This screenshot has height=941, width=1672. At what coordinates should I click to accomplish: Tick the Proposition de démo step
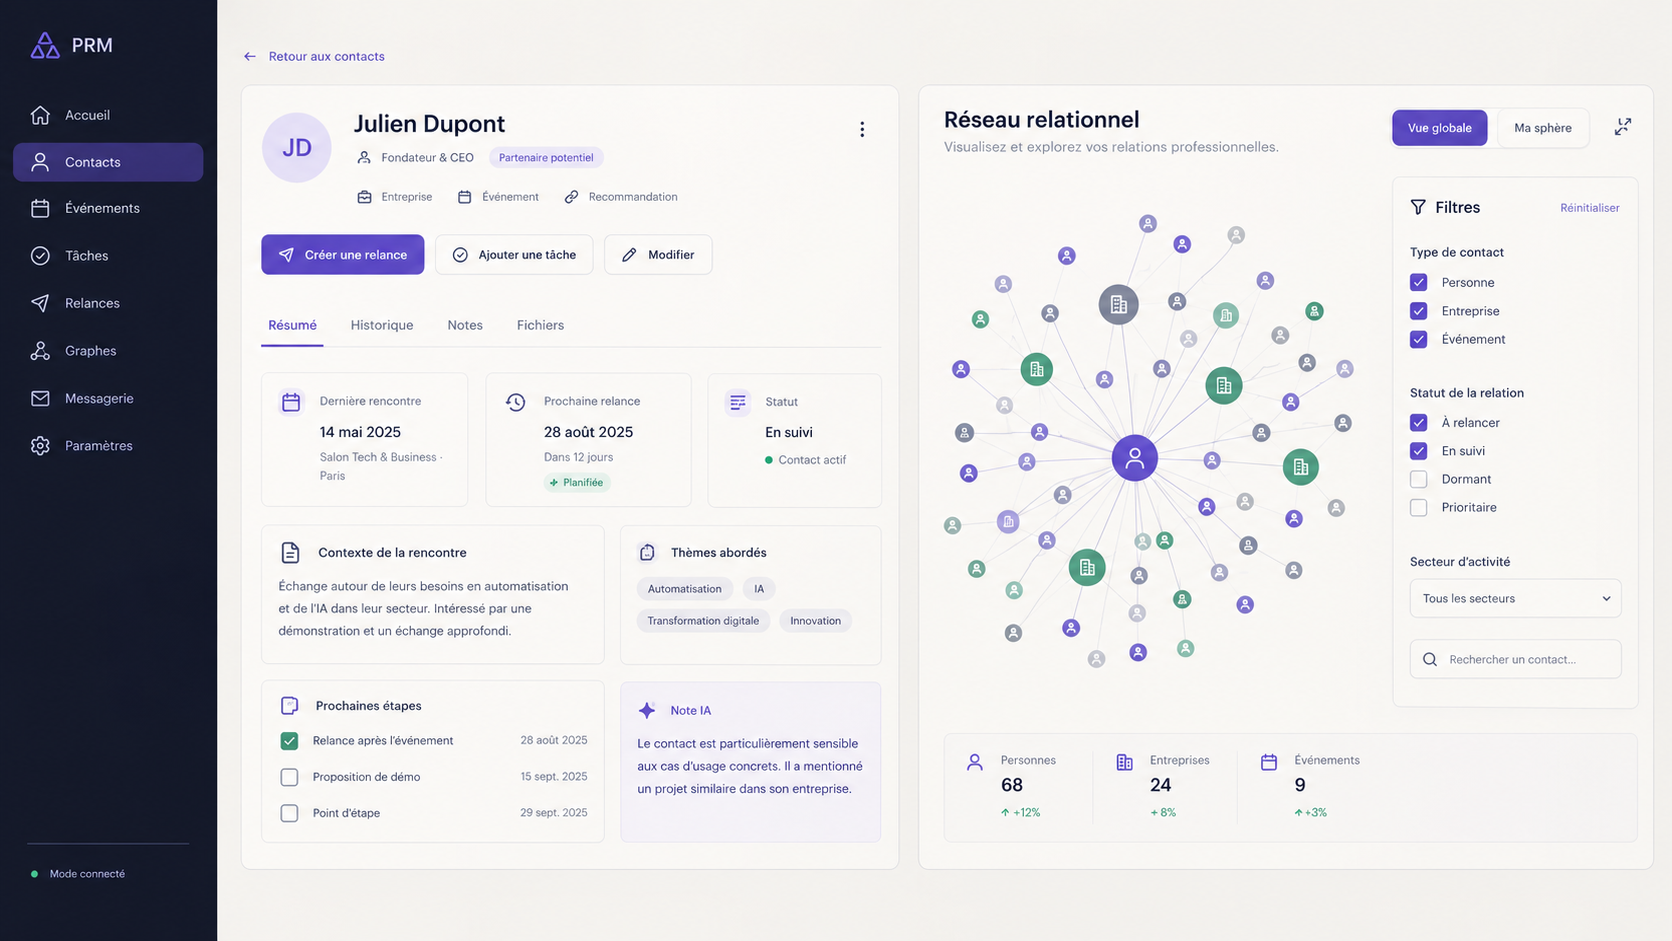289,777
